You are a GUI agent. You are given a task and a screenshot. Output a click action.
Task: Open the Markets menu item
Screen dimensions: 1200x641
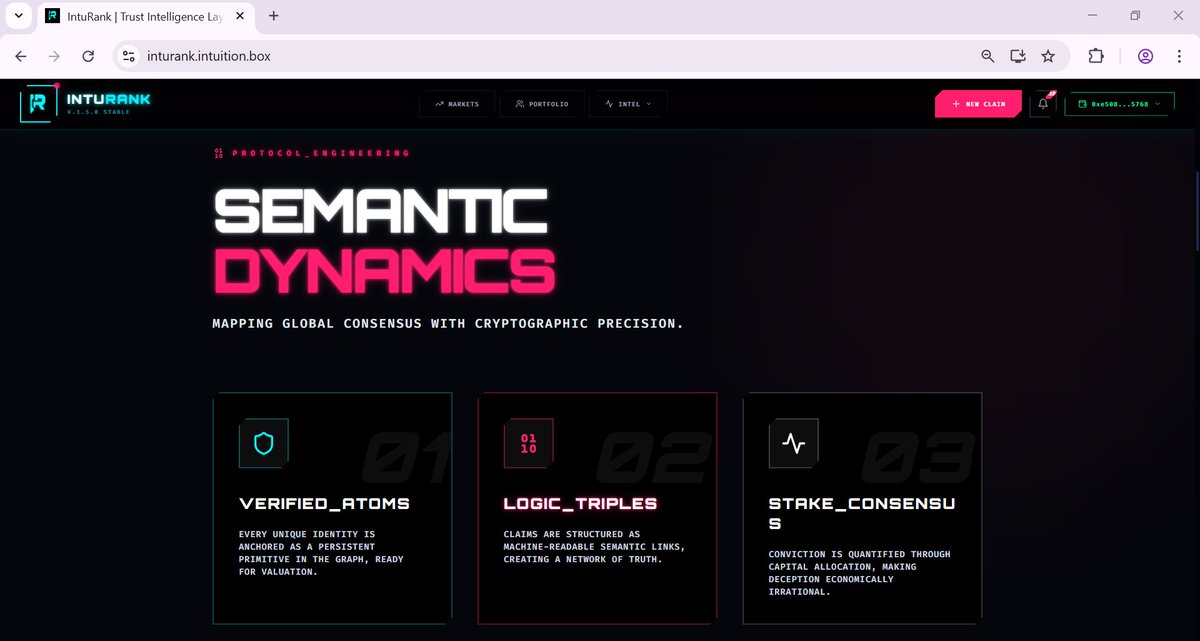[457, 104]
